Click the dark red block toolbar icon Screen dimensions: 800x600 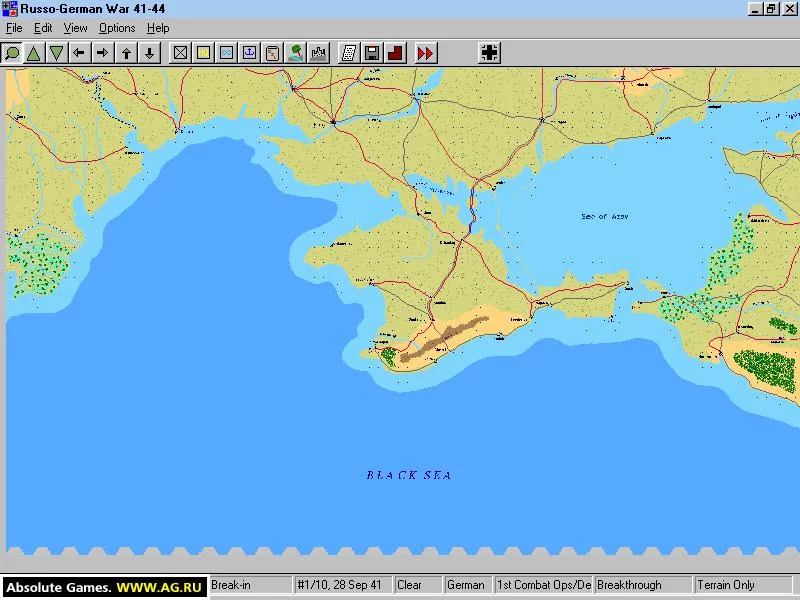coord(395,53)
